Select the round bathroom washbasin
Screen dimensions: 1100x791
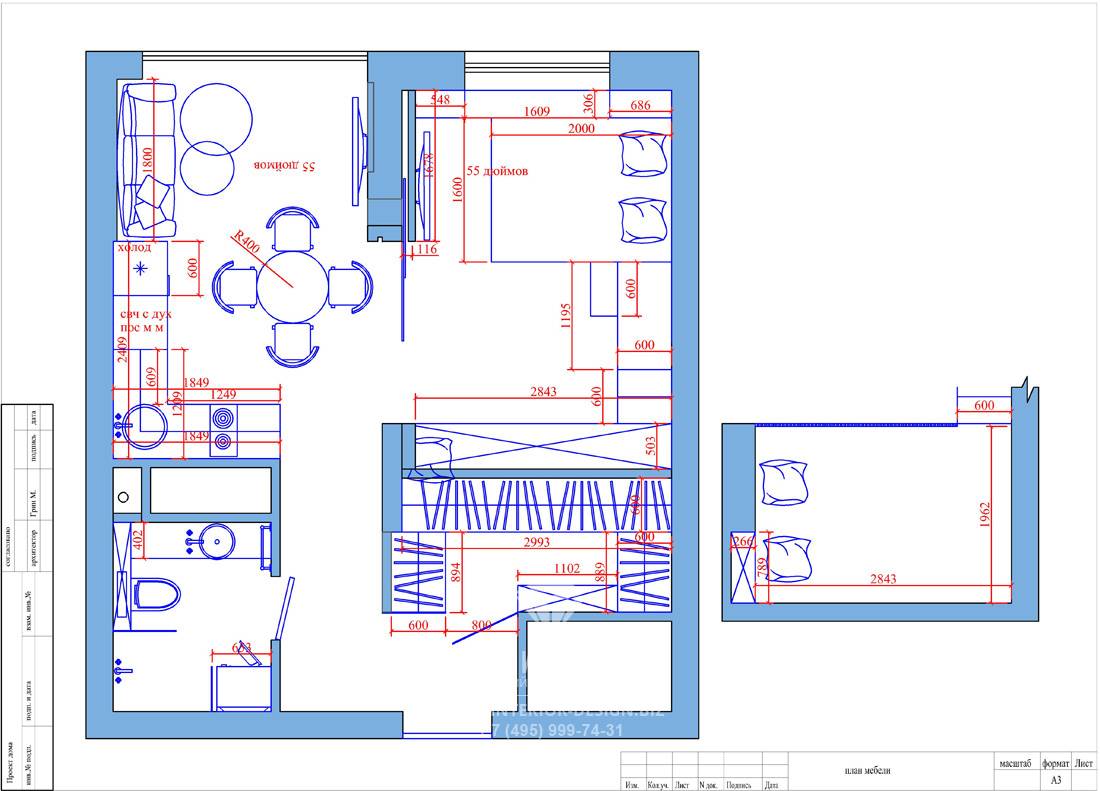point(217,542)
